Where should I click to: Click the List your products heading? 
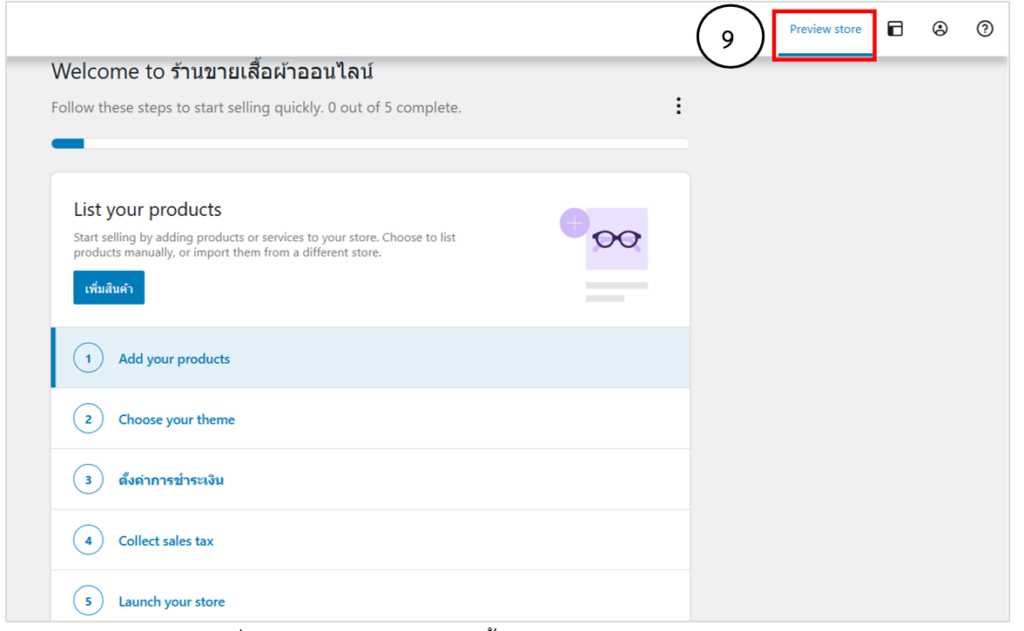[x=148, y=210]
